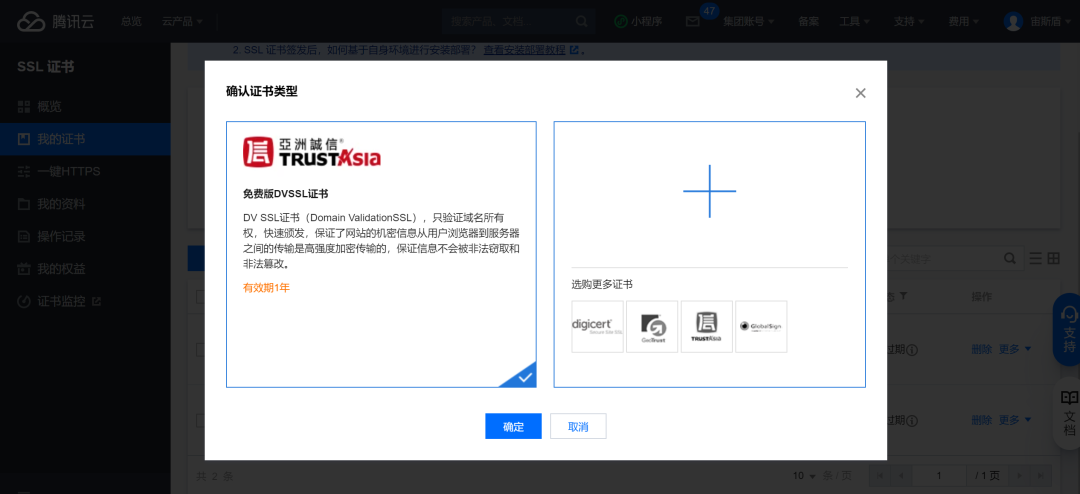Go to the next page arrow
The width and height of the screenshot is (1080, 494).
tap(1020, 475)
